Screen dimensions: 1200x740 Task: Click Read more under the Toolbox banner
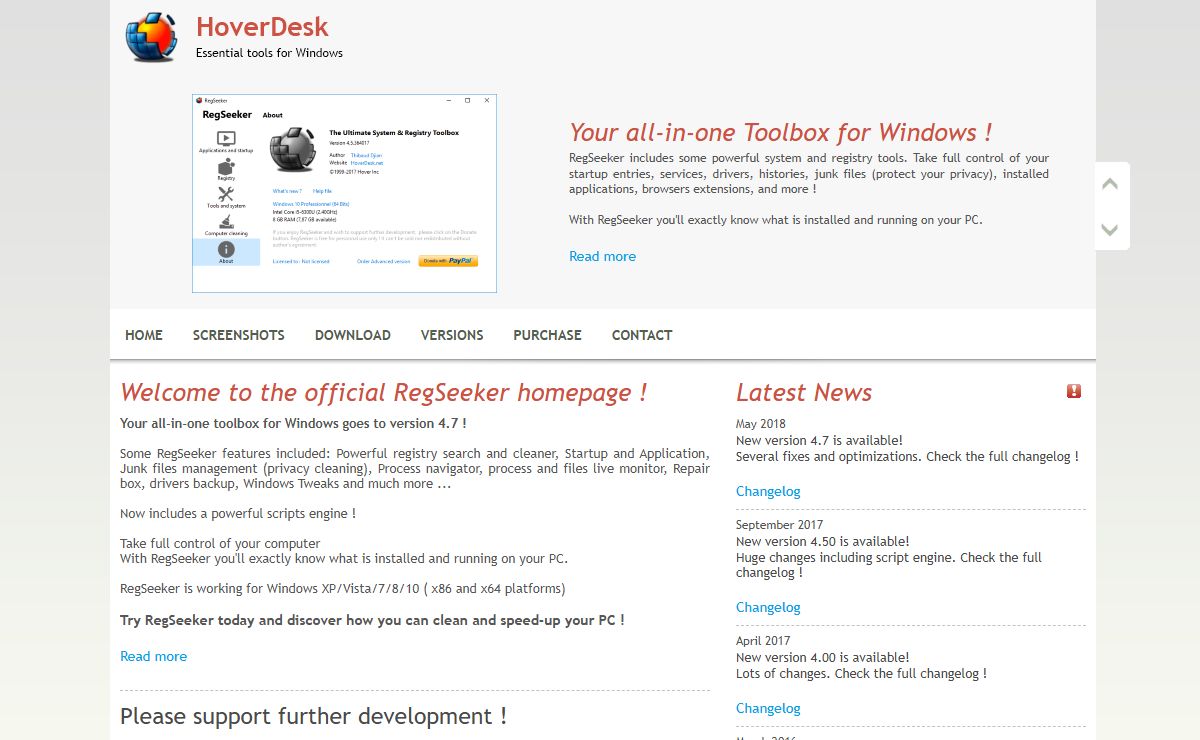coord(602,256)
